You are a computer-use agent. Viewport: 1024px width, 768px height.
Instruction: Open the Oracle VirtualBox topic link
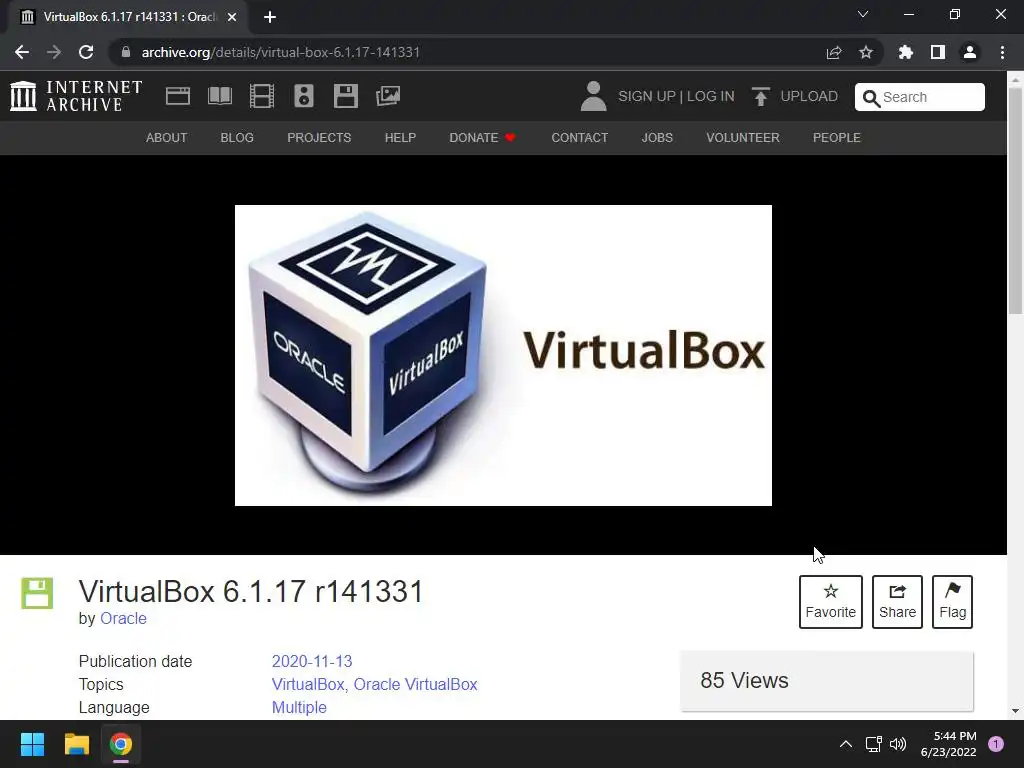(415, 684)
